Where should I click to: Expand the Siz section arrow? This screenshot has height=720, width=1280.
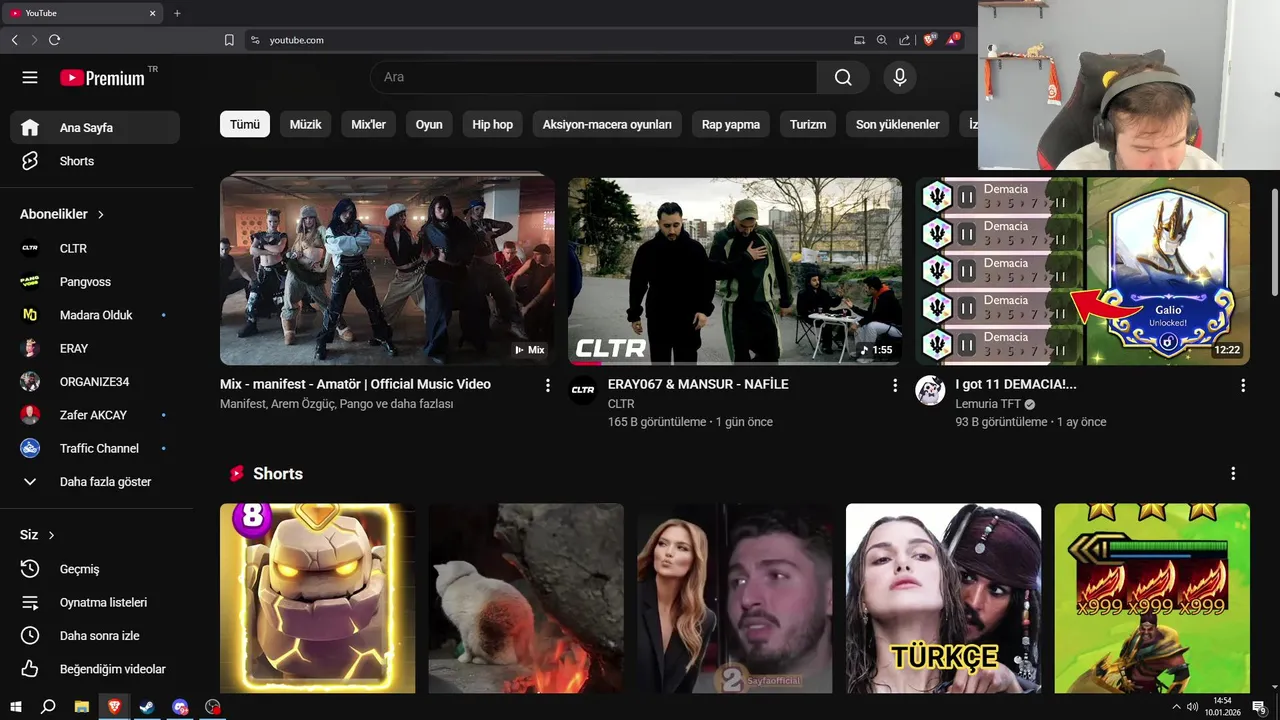(x=52, y=535)
